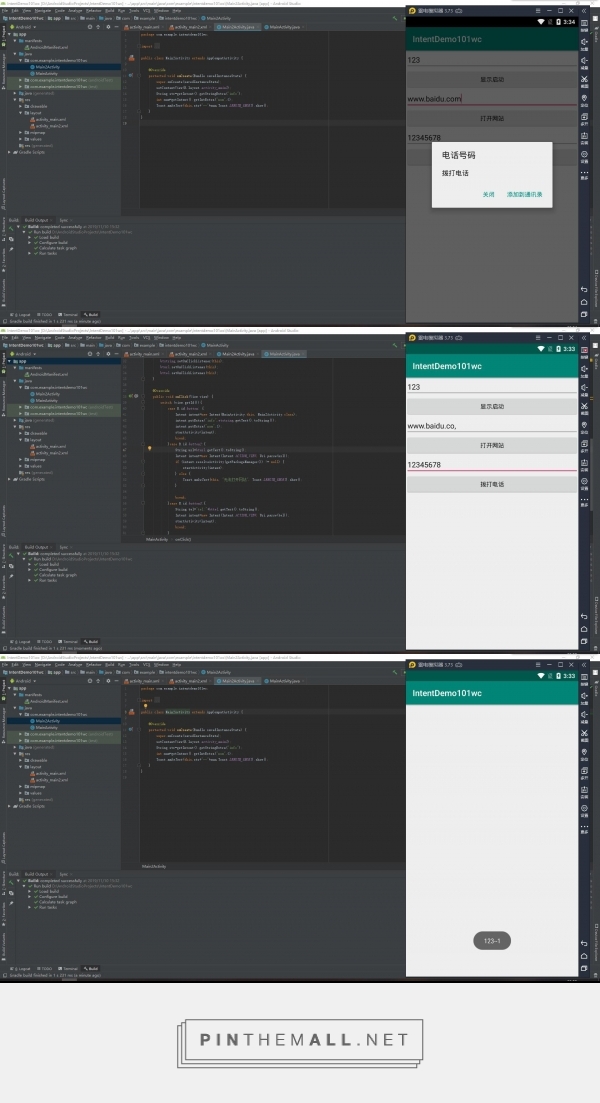Expand the values folder in bottom project tree

coord(21,793)
